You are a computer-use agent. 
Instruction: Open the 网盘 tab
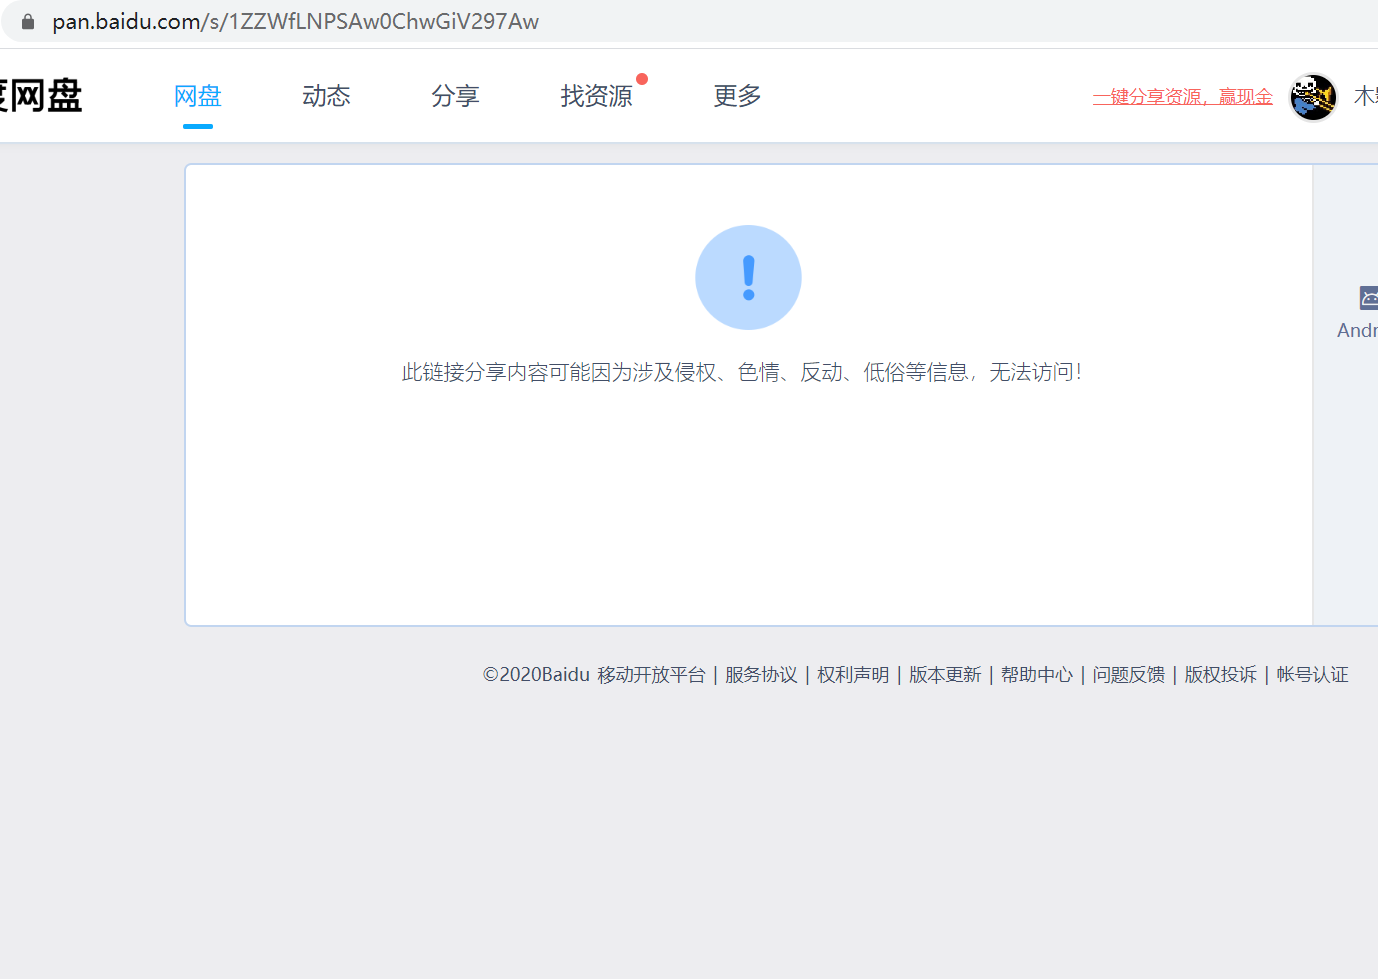(198, 96)
